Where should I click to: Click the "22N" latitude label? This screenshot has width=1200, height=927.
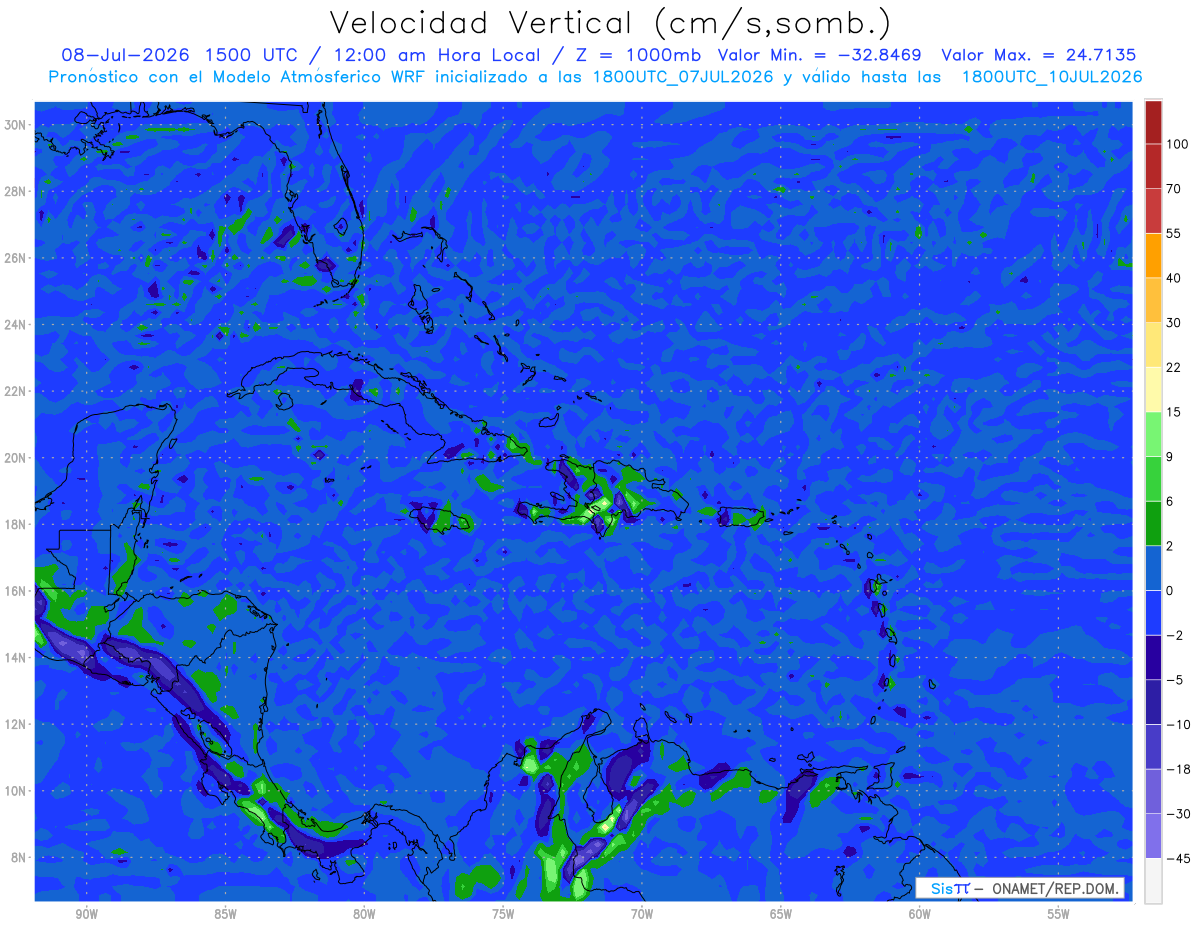[16, 391]
